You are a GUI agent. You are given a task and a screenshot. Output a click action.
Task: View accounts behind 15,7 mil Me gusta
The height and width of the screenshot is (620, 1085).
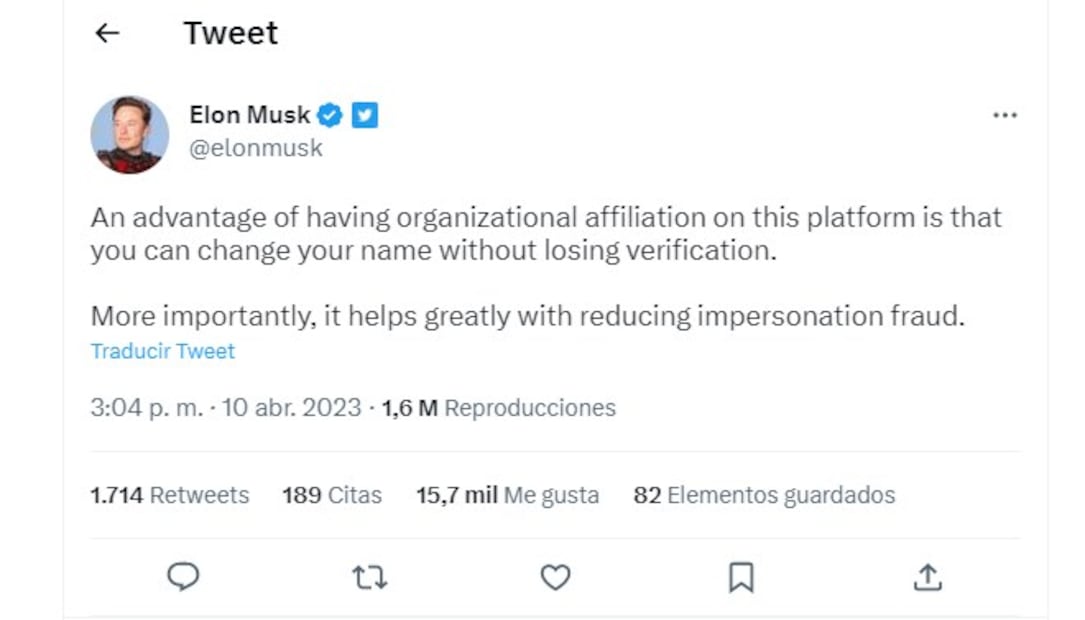click(x=507, y=494)
